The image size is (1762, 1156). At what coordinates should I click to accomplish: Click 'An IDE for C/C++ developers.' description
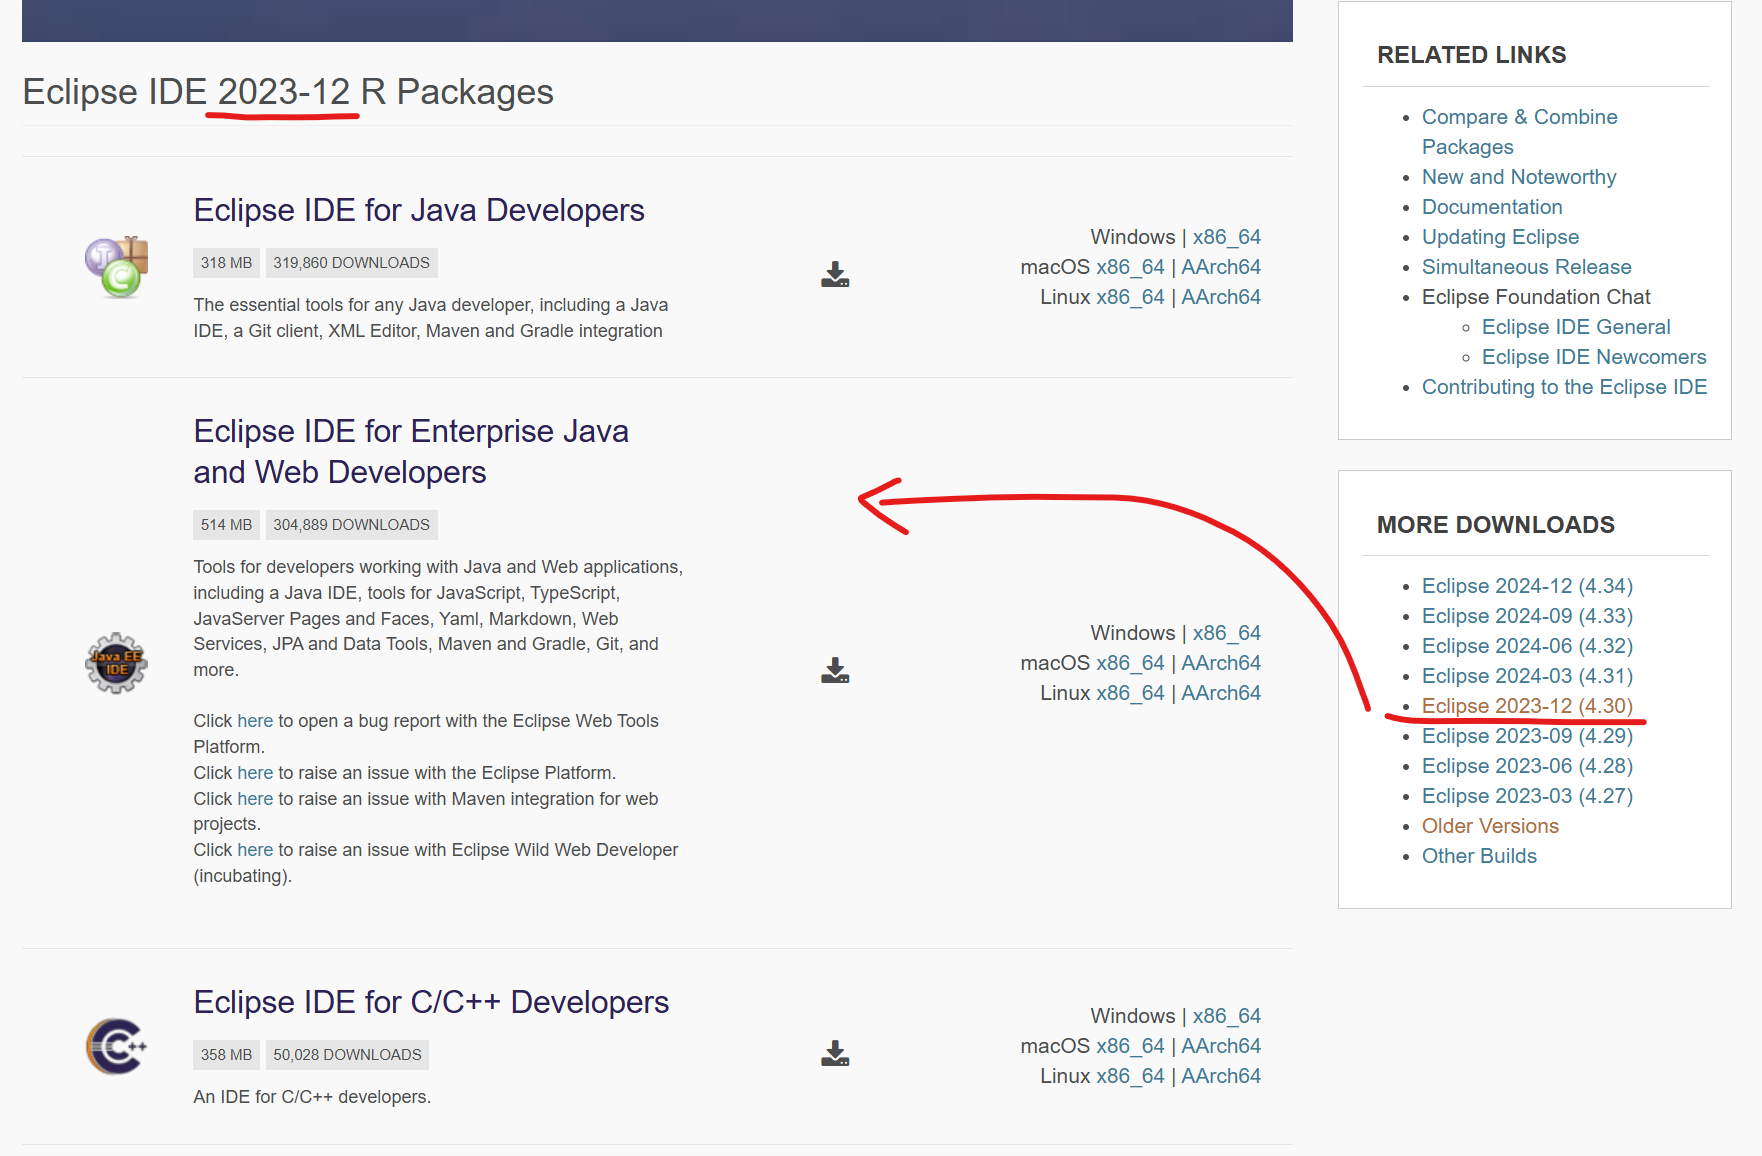312,1097
